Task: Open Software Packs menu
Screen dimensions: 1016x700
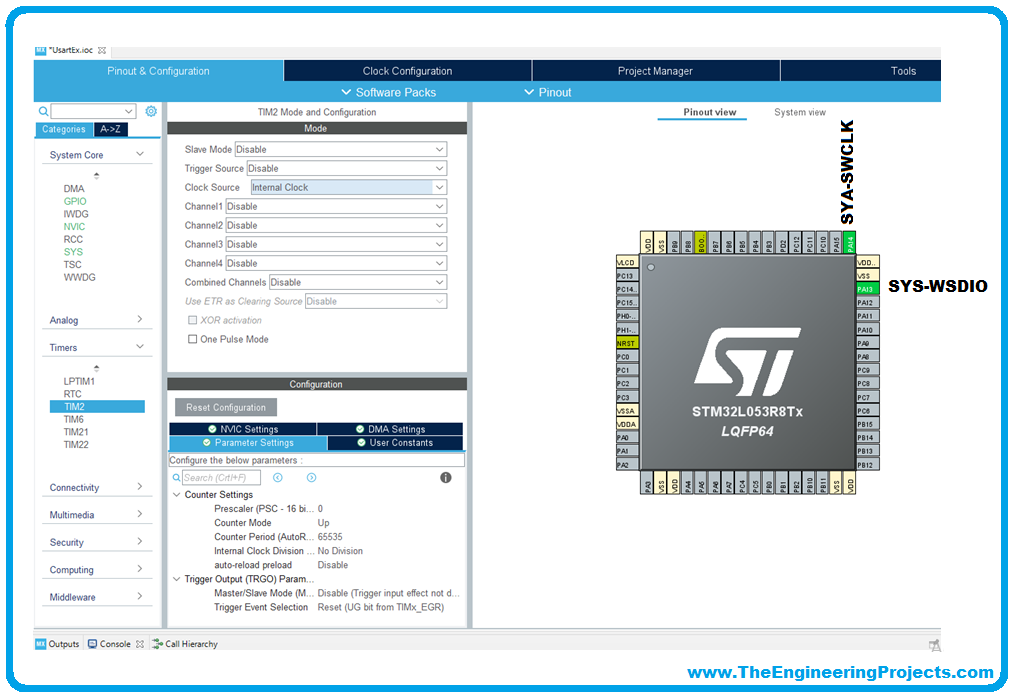Action: [x=389, y=92]
